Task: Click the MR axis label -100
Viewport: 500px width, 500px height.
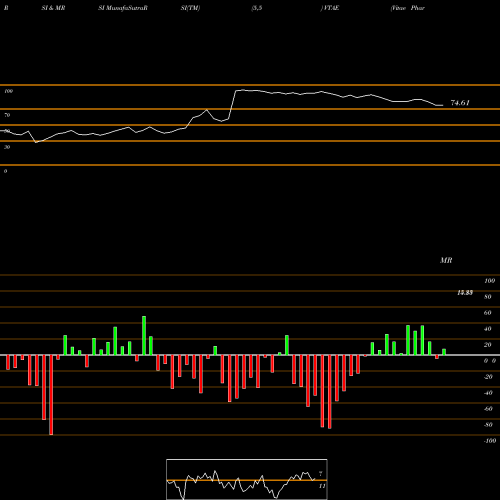Action: (x=490, y=441)
